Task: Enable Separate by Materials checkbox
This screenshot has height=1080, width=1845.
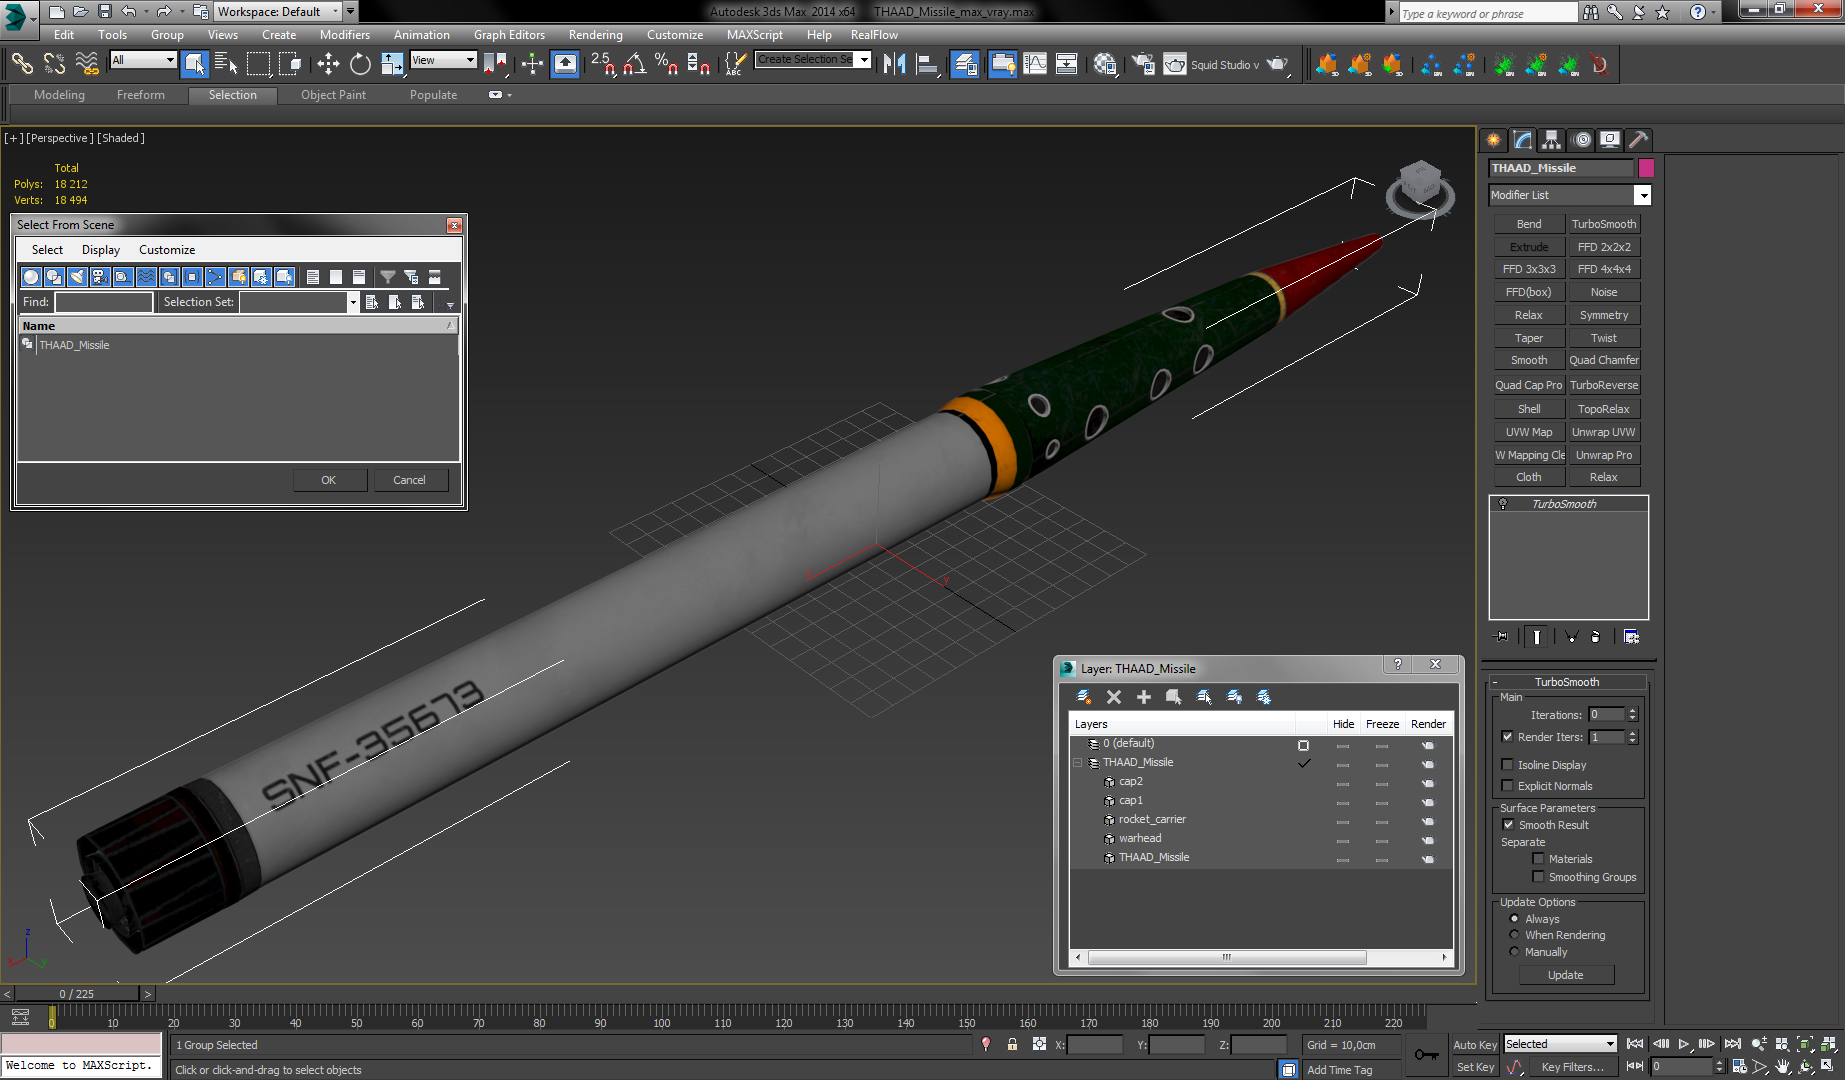Action: point(1538,859)
